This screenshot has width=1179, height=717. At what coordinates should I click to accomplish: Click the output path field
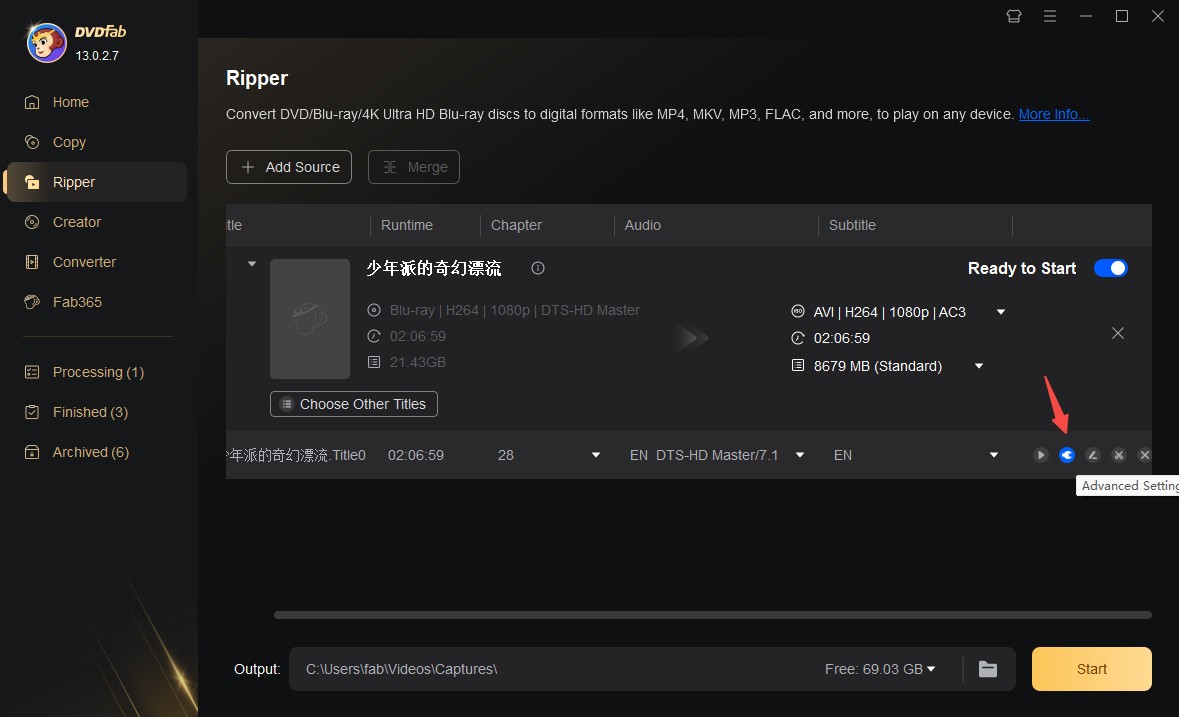point(550,669)
